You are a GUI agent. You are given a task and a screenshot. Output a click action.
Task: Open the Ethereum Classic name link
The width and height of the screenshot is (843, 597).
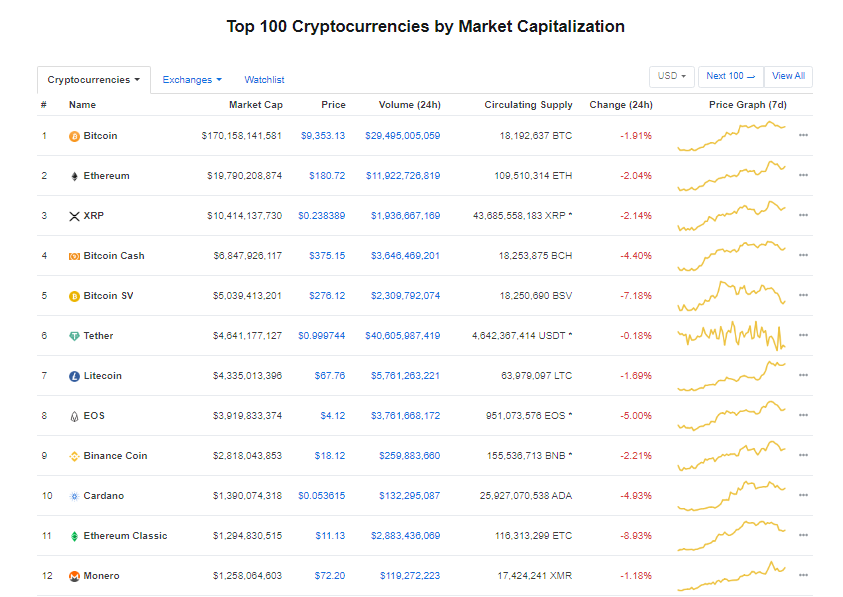125,536
